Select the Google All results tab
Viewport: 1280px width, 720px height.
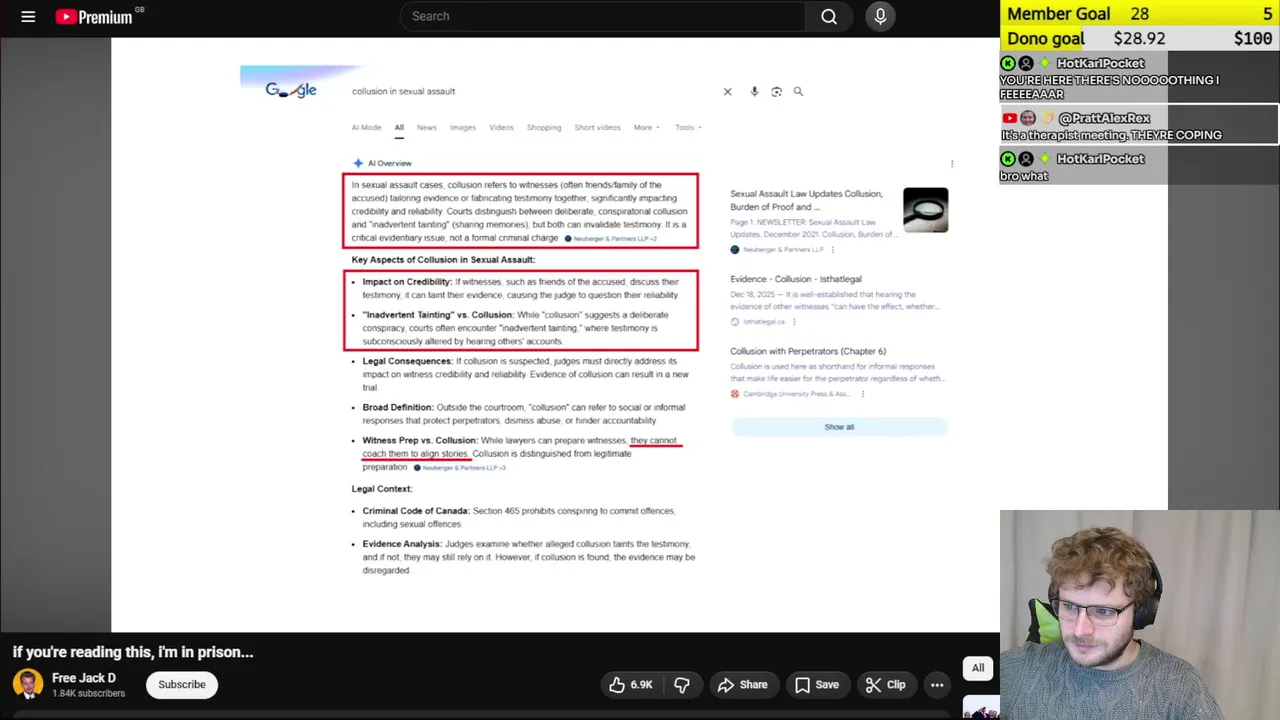tap(399, 127)
